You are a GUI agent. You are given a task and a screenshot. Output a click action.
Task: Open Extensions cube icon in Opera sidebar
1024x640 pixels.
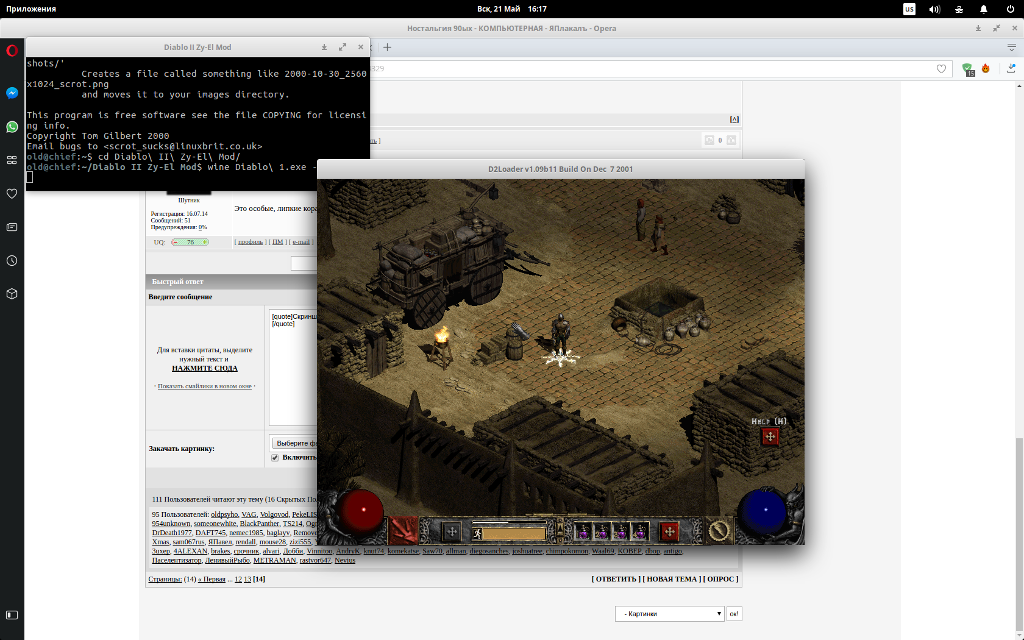[x=12, y=294]
